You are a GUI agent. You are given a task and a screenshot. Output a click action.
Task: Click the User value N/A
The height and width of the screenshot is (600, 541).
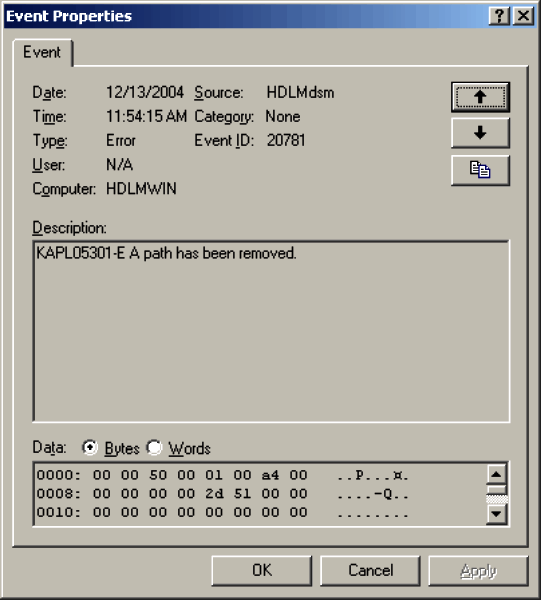(119, 165)
